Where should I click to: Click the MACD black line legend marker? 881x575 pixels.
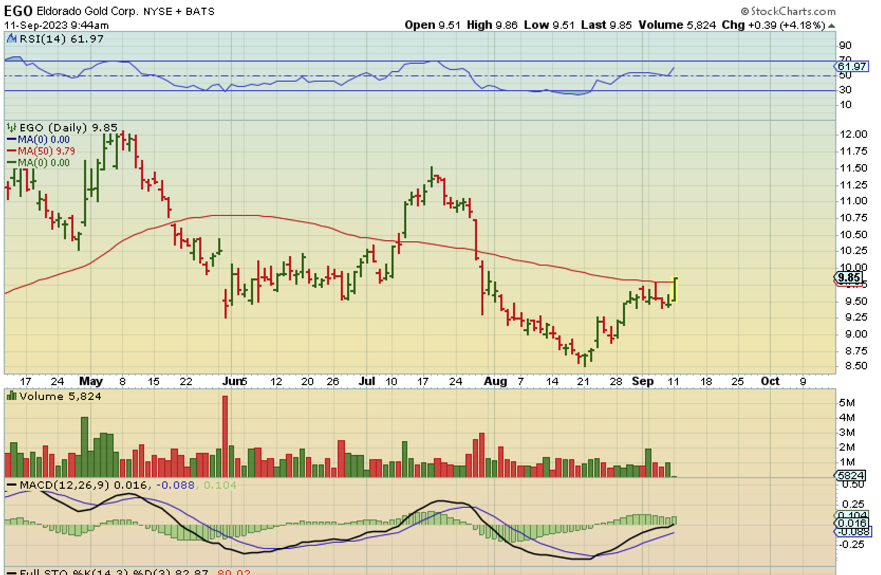pyautogui.click(x=12, y=485)
